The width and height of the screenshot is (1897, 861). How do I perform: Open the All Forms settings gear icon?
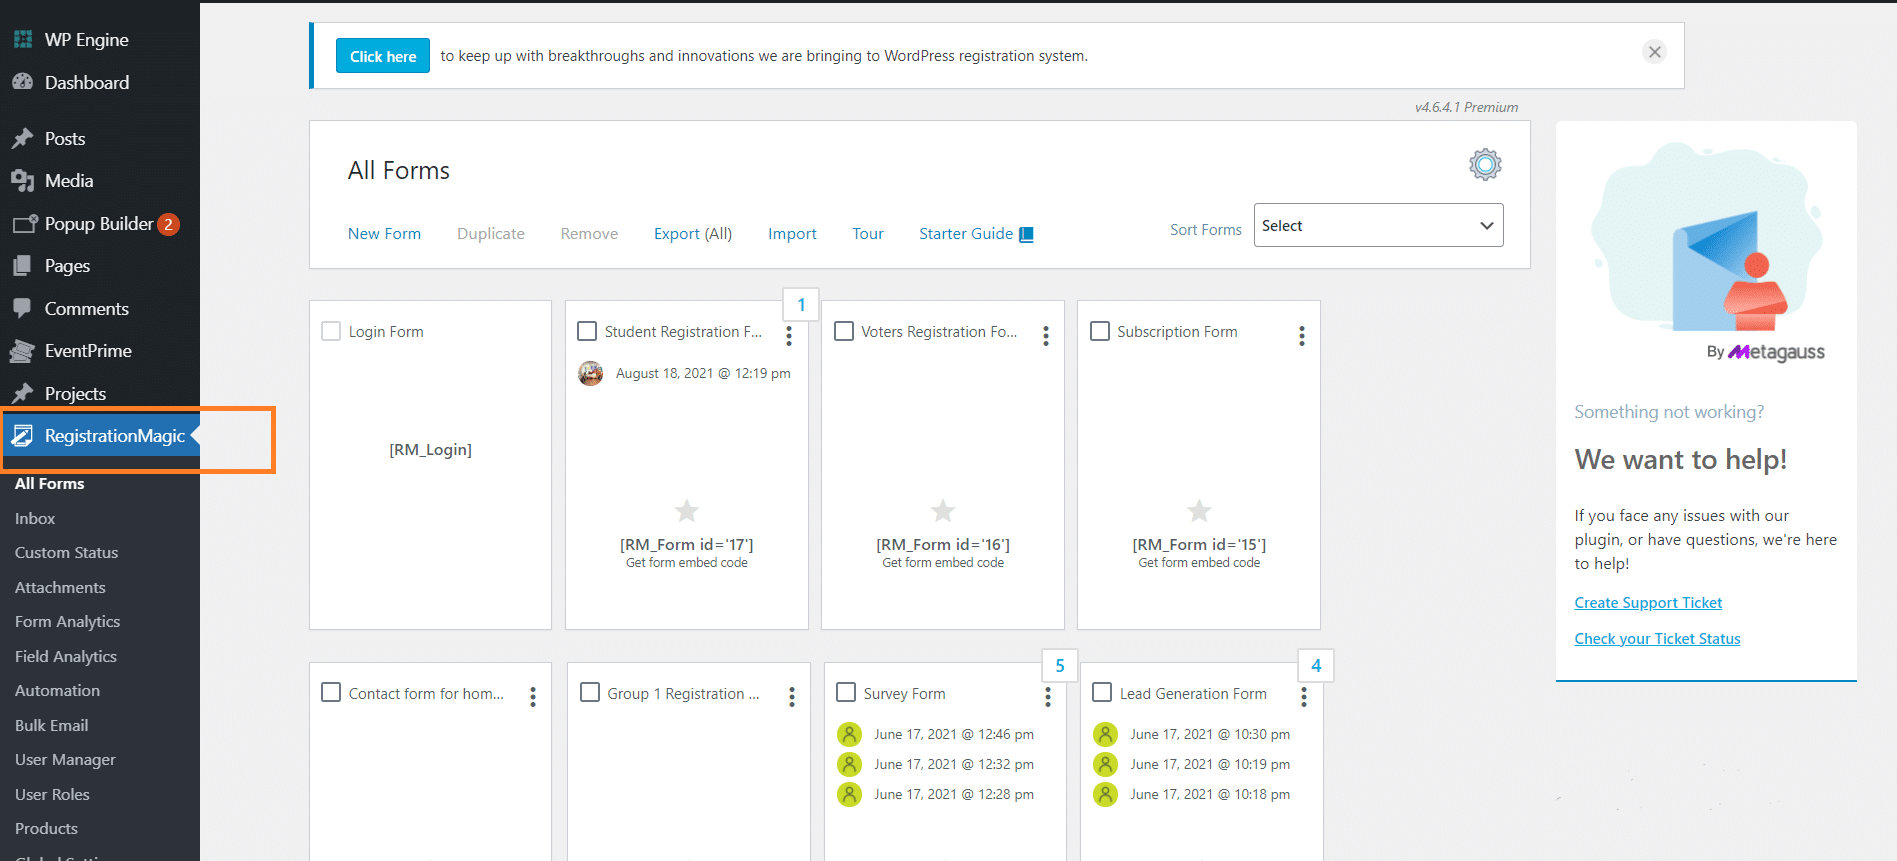pos(1484,165)
